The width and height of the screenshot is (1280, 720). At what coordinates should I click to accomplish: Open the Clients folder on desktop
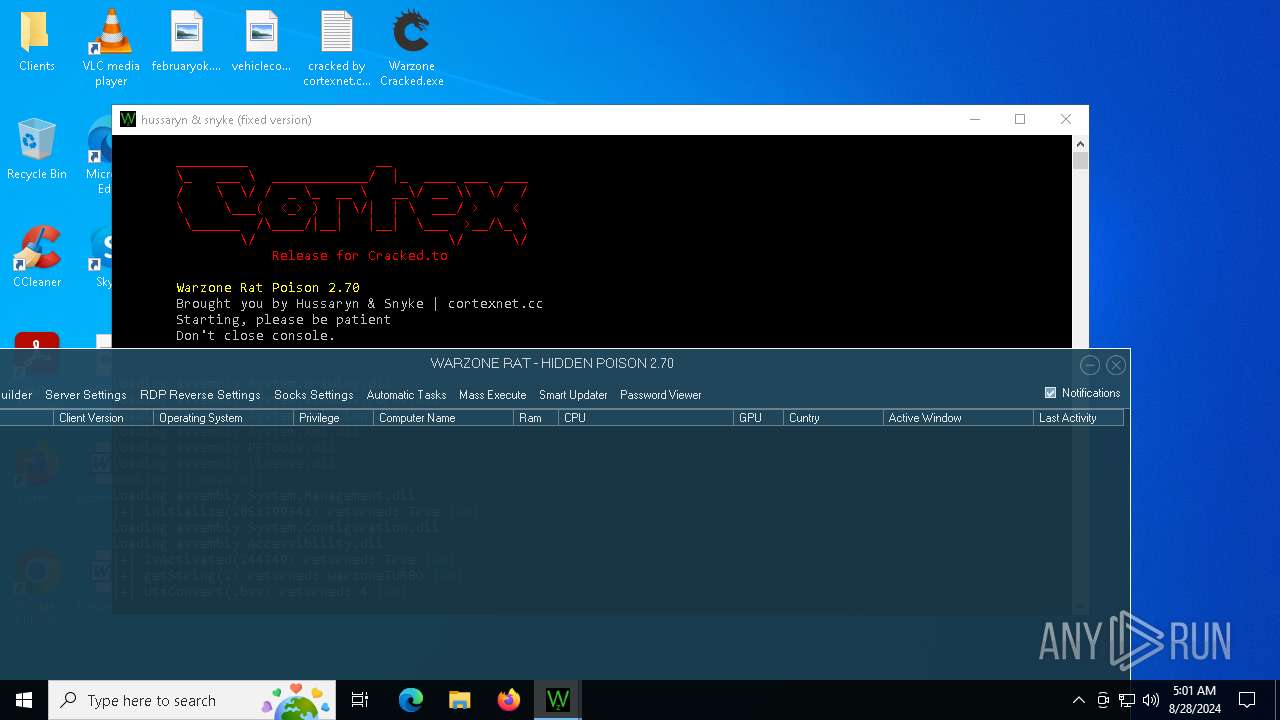(36, 41)
